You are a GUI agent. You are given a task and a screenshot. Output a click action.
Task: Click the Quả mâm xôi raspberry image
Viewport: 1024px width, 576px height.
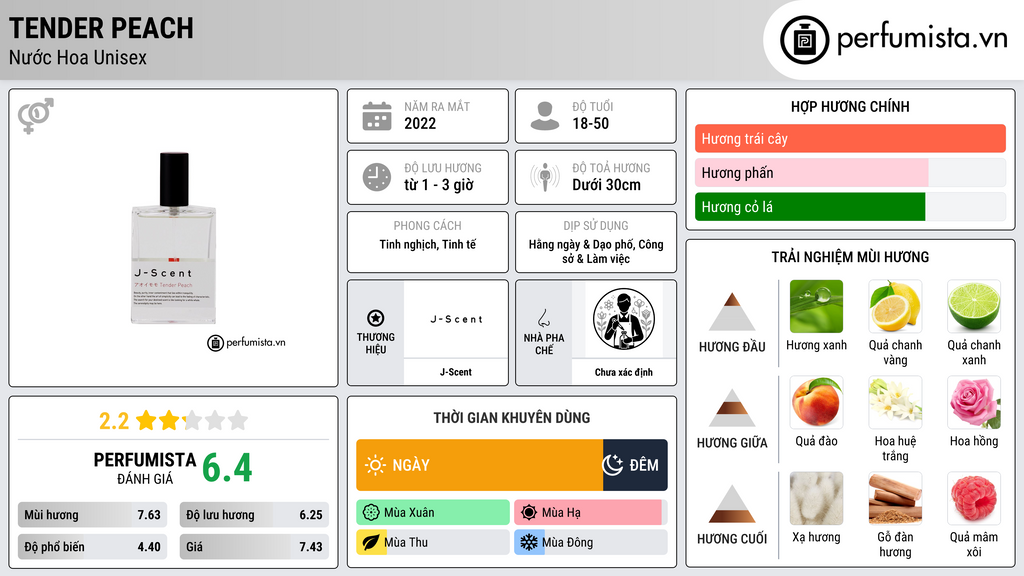pos(974,498)
